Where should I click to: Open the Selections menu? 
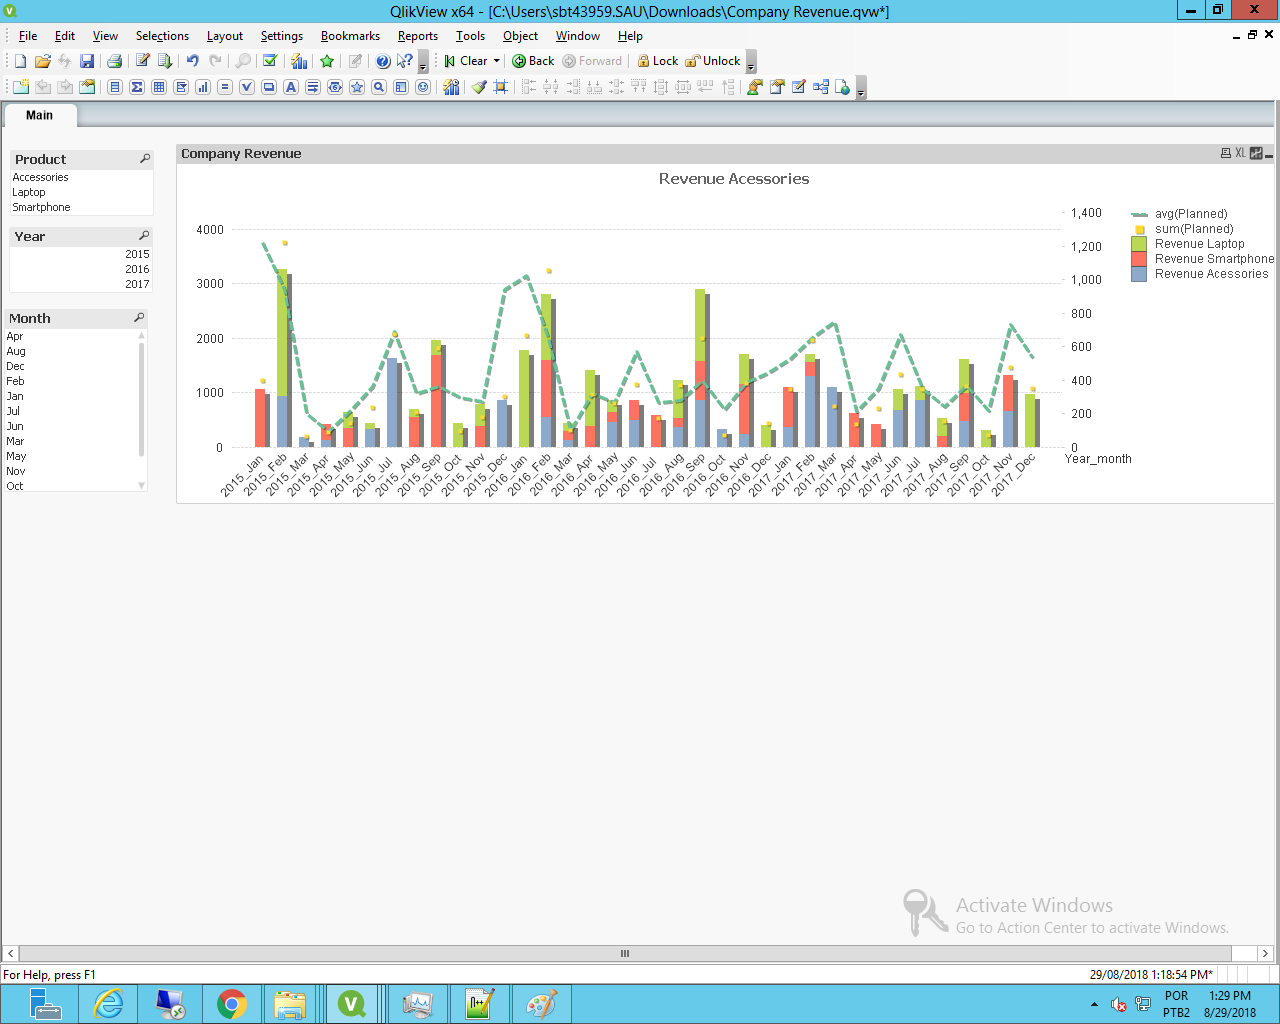(162, 36)
